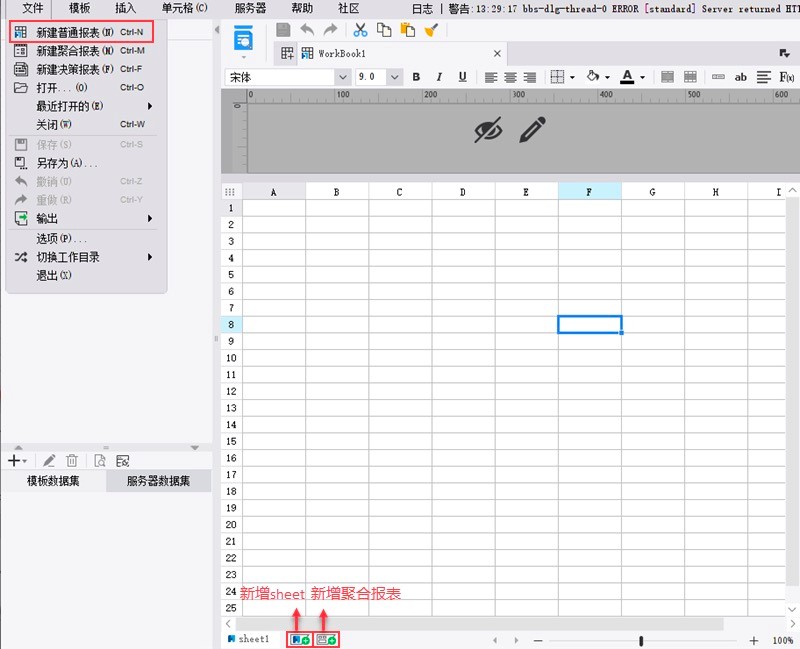Click the zoom slider handle at bottom

pos(641,640)
